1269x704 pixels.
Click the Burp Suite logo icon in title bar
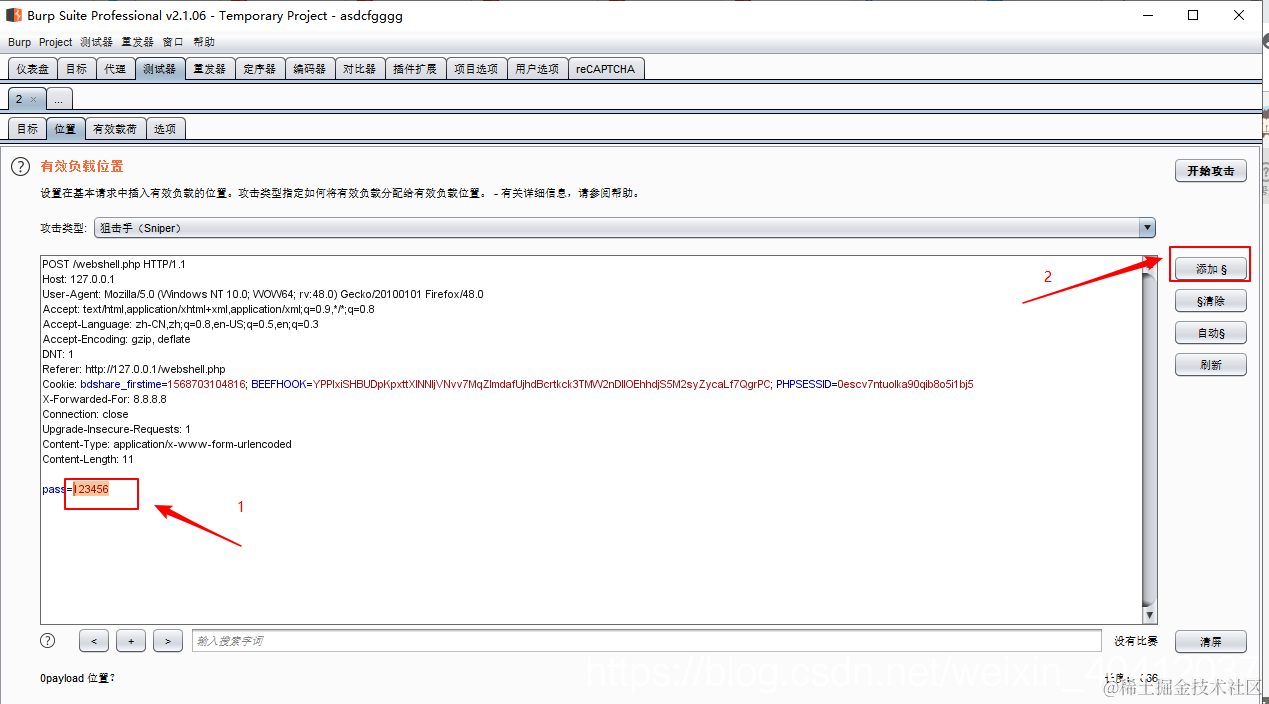(x=14, y=15)
